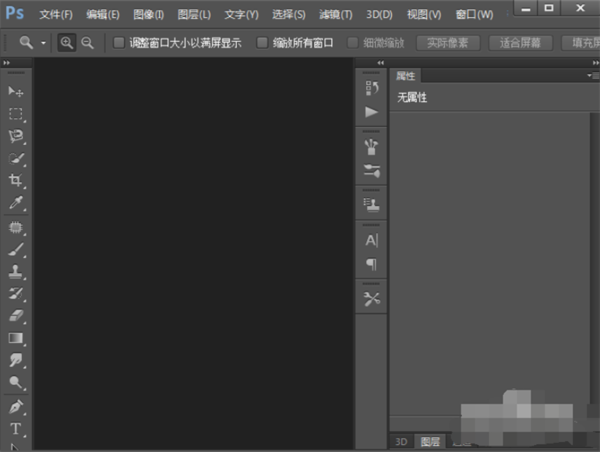Open the Clone Source panel icon

pyautogui.click(x=372, y=205)
